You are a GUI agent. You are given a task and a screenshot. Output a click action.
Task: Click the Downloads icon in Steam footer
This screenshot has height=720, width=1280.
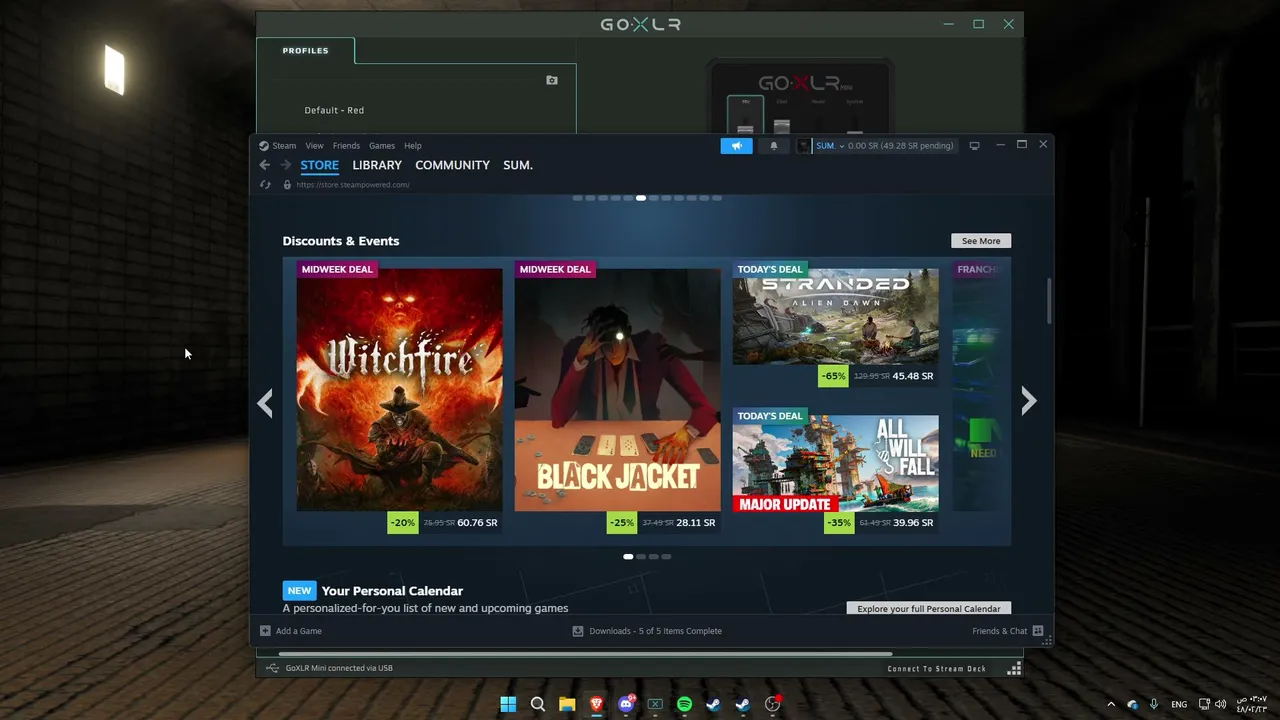[578, 631]
